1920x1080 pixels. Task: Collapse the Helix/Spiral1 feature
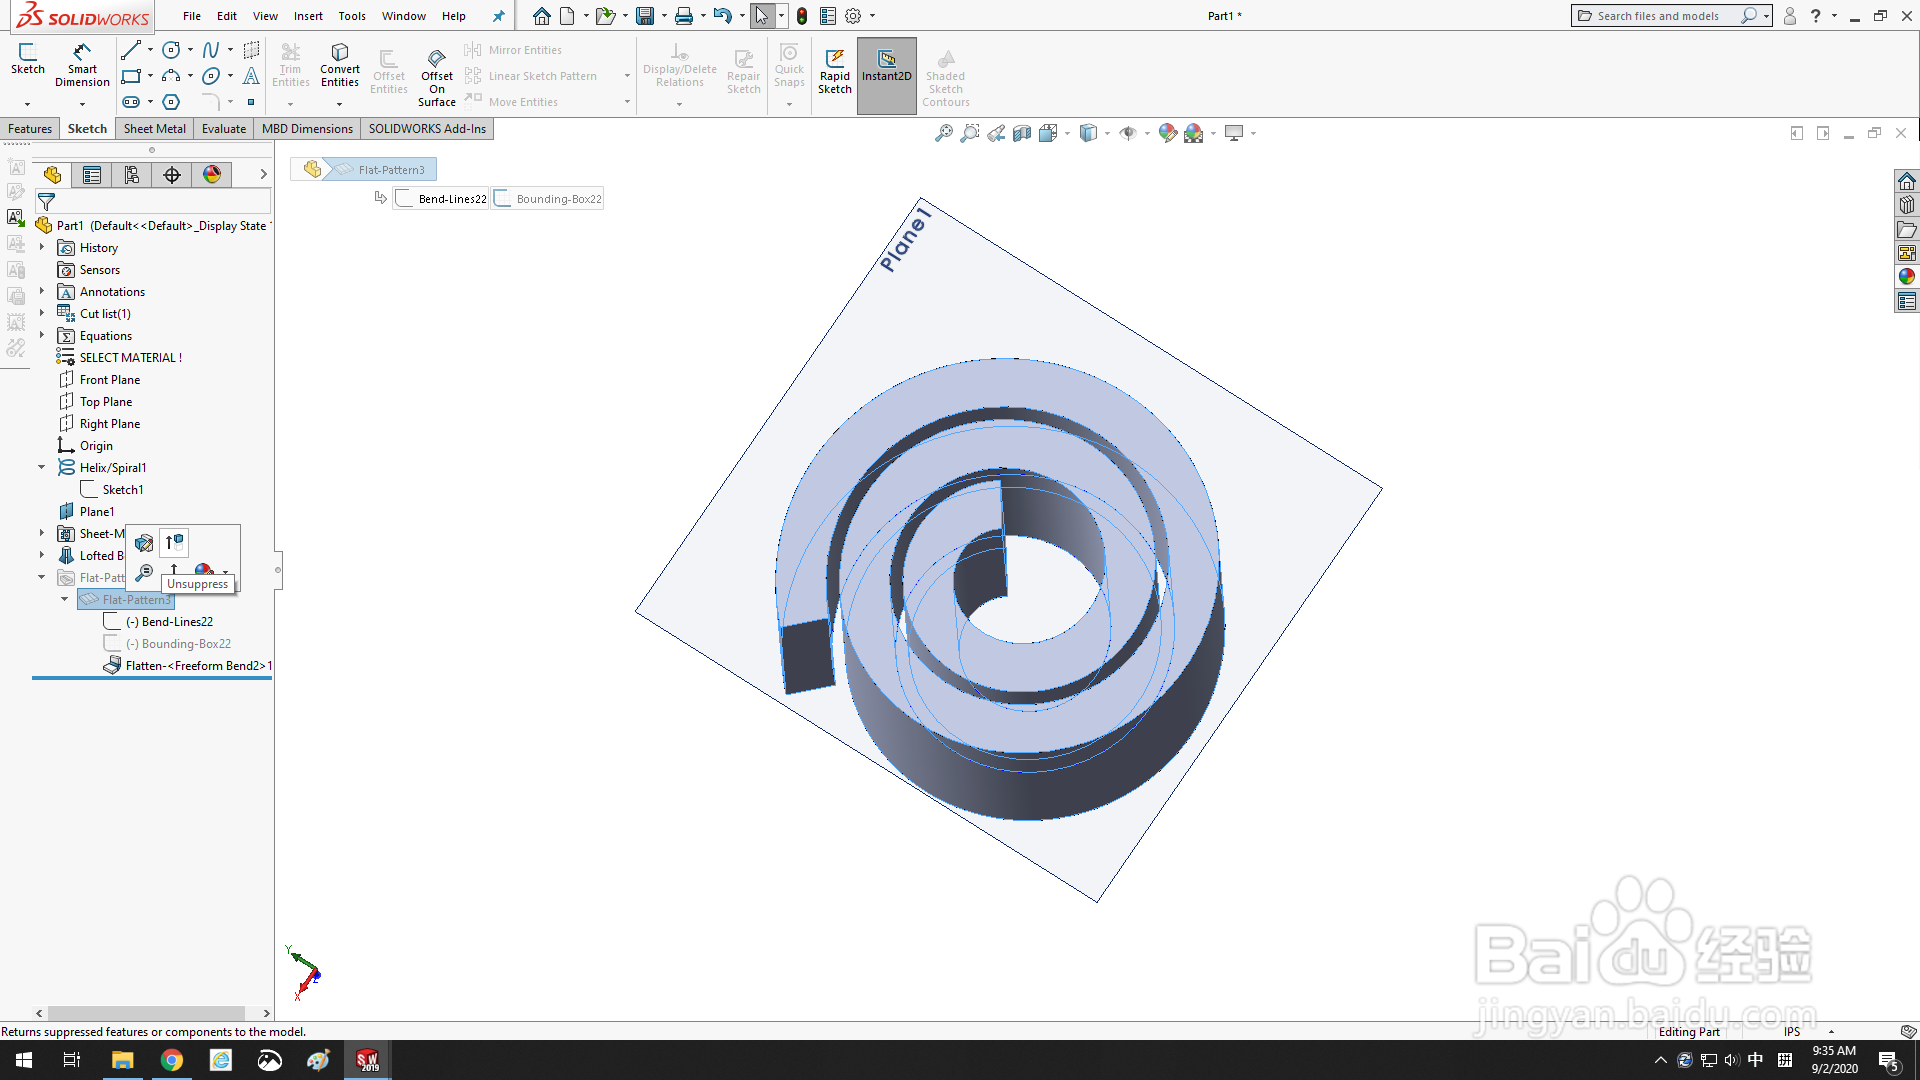point(42,467)
